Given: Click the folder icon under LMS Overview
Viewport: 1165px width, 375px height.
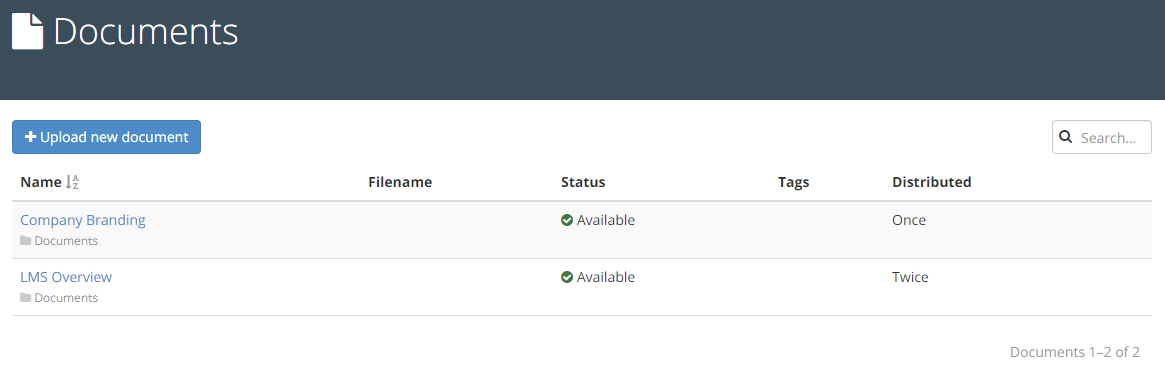Looking at the screenshot, I should (x=26, y=298).
